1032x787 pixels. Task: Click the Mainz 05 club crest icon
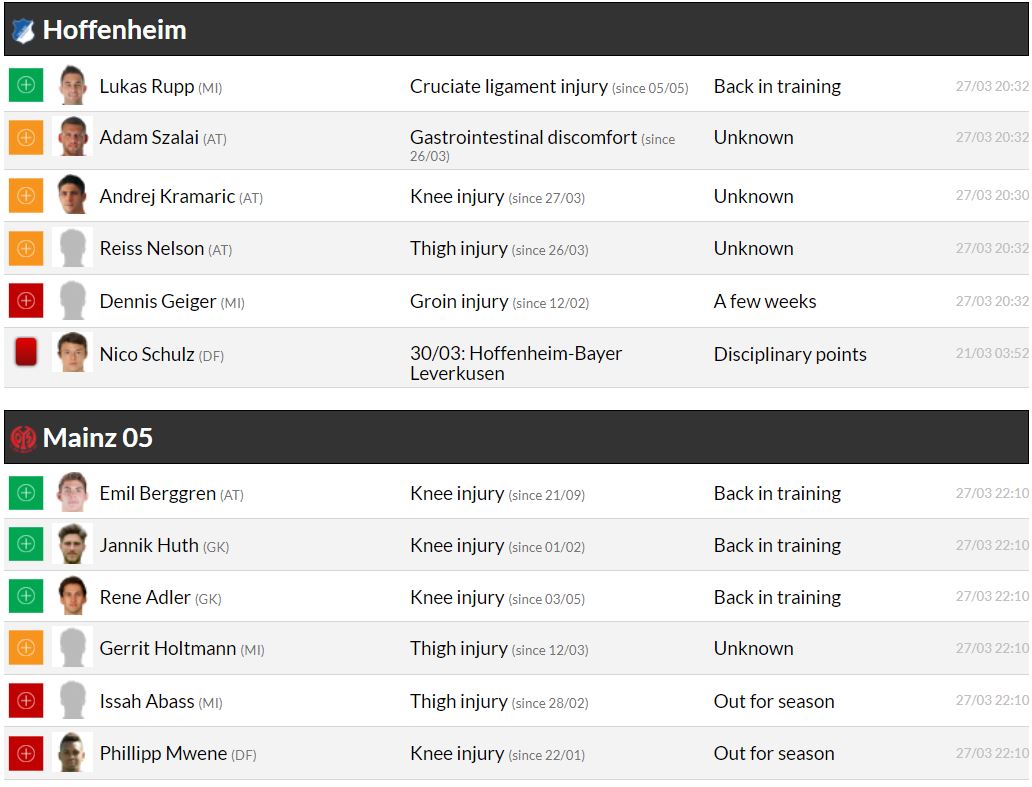tap(23, 438)
